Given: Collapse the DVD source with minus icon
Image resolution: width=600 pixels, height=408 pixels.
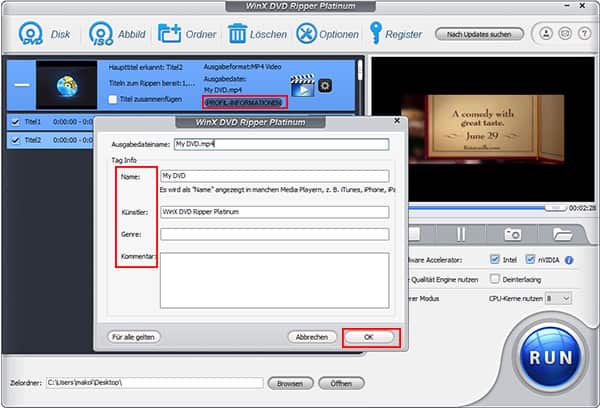Looking at the screenshot, I should (x=22, y=85).
